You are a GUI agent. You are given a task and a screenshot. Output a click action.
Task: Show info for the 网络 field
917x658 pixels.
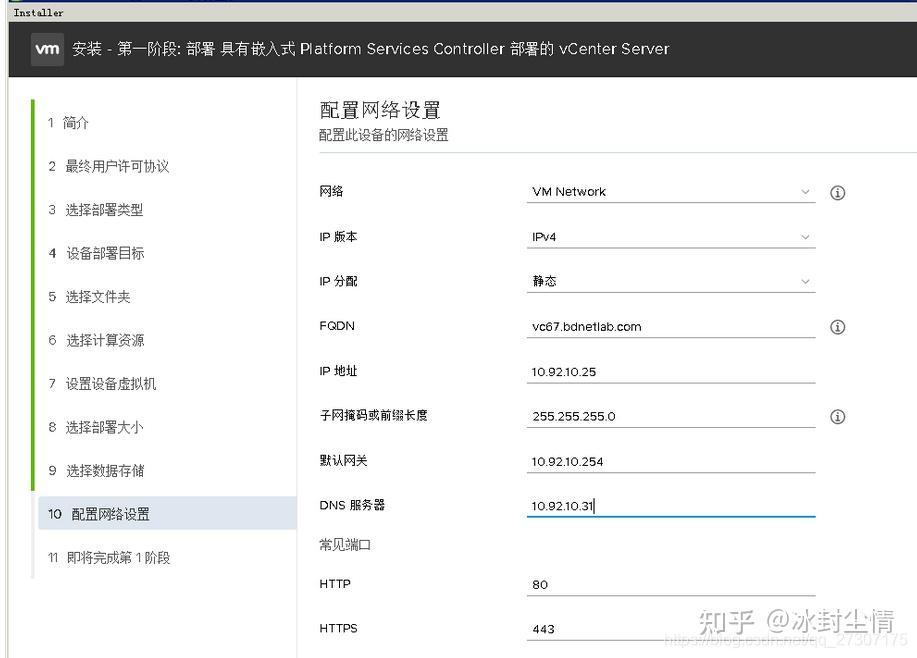point(837,192)
